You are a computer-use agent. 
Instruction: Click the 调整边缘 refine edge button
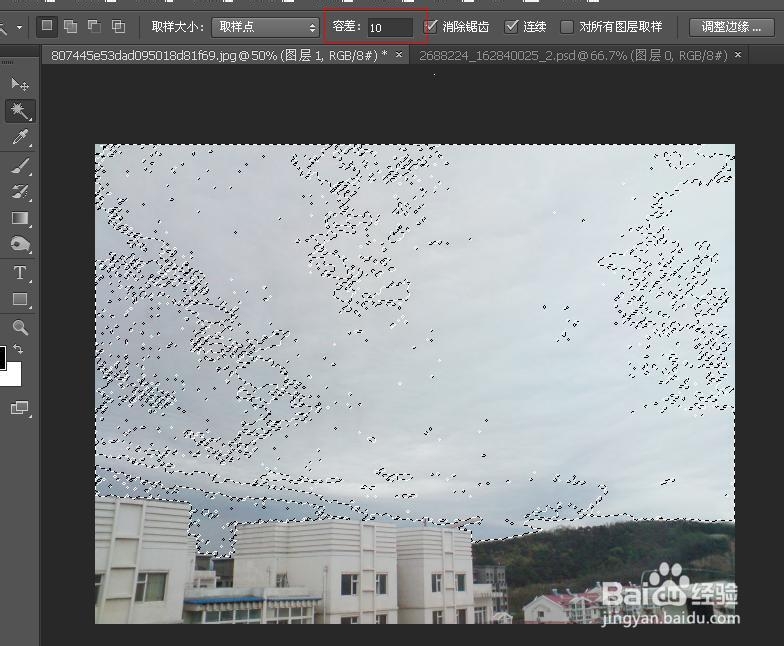[x=731, y=27]
